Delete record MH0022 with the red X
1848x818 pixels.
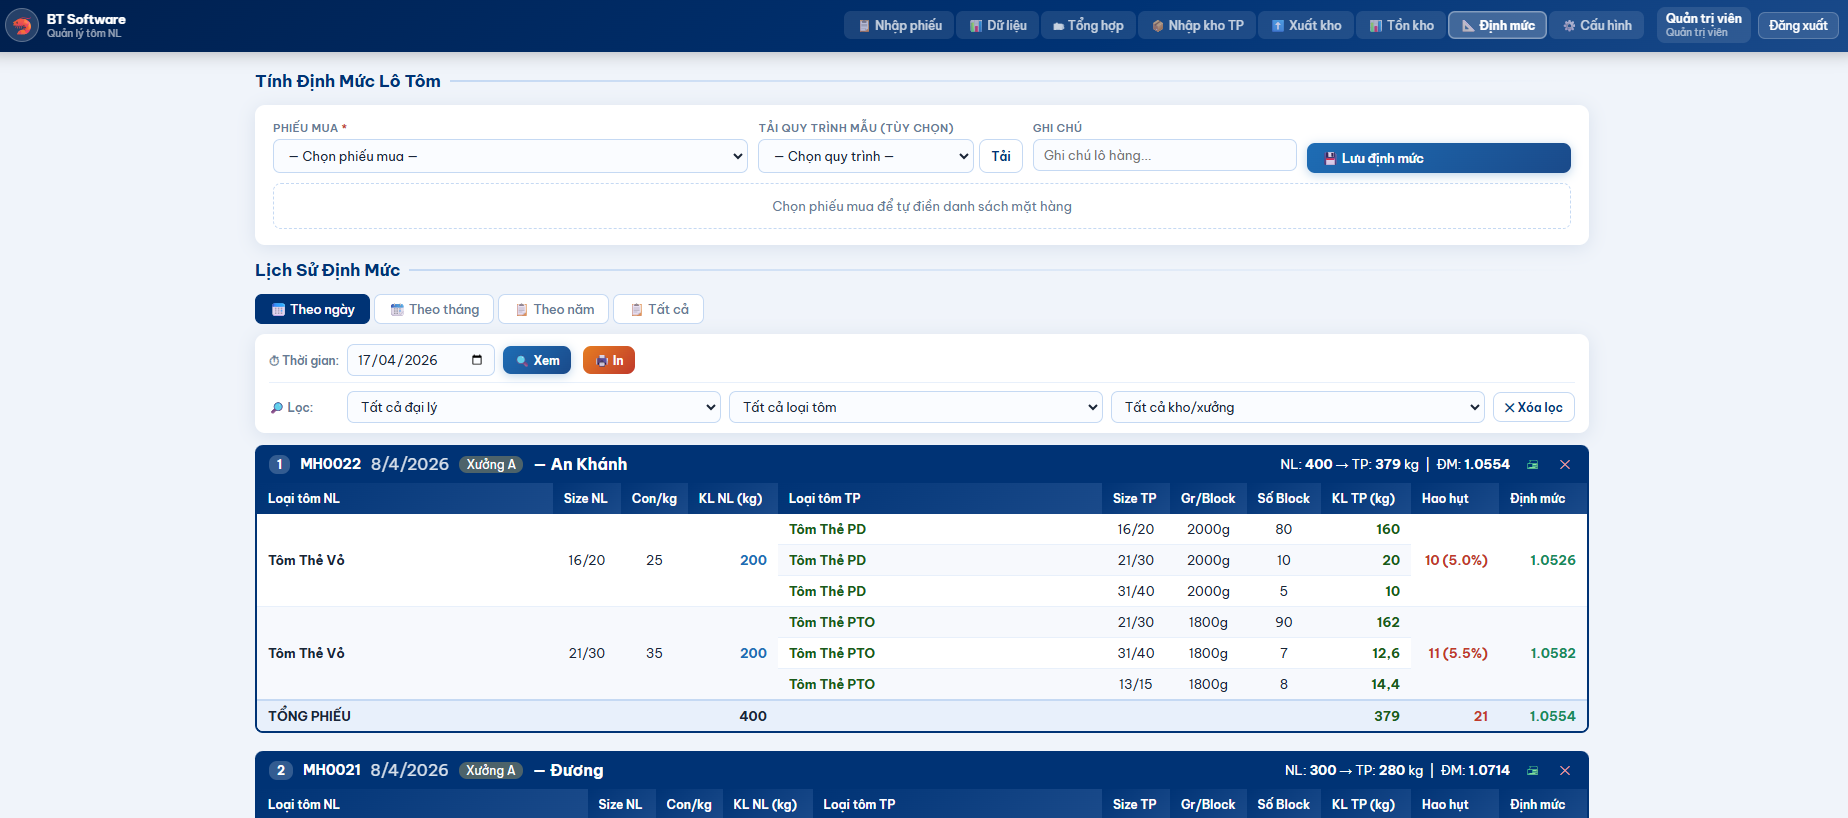[1565, 465]
